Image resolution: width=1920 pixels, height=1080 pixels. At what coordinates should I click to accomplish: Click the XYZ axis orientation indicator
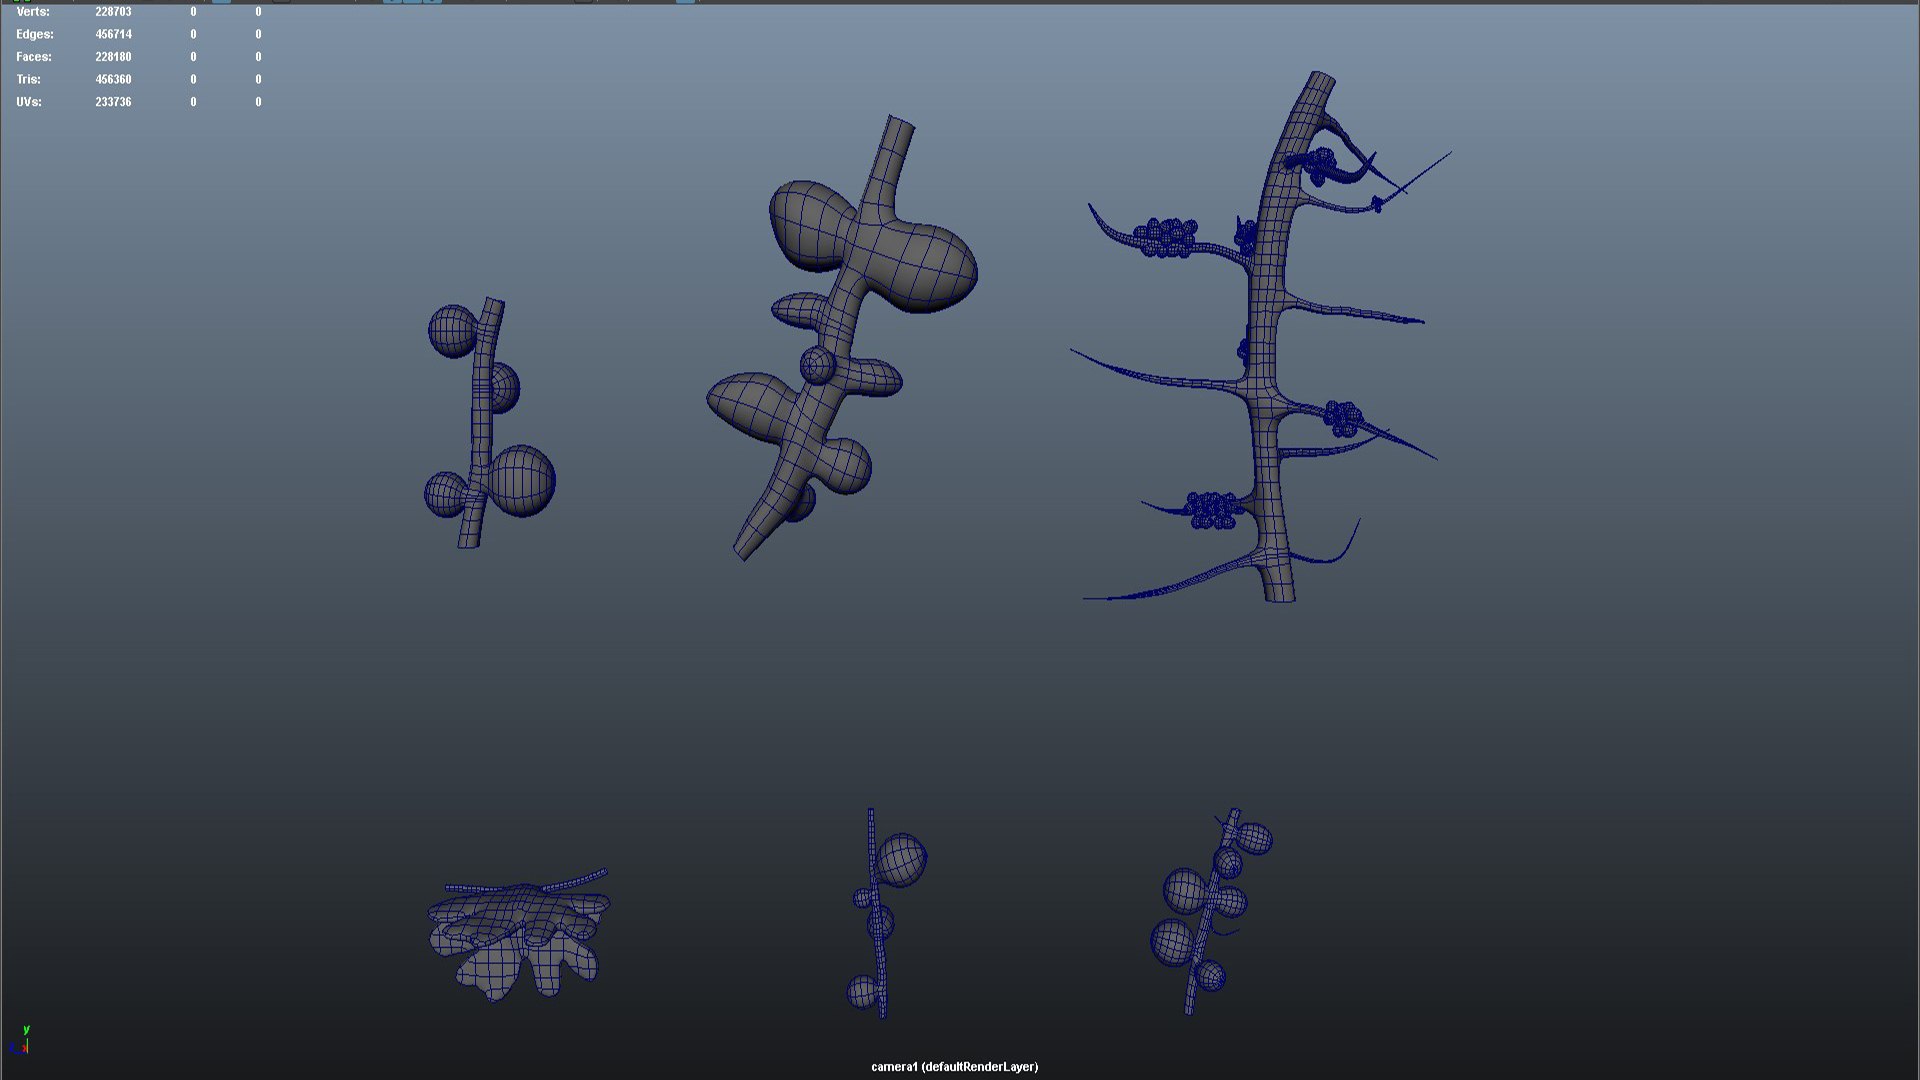[20, 1040]
